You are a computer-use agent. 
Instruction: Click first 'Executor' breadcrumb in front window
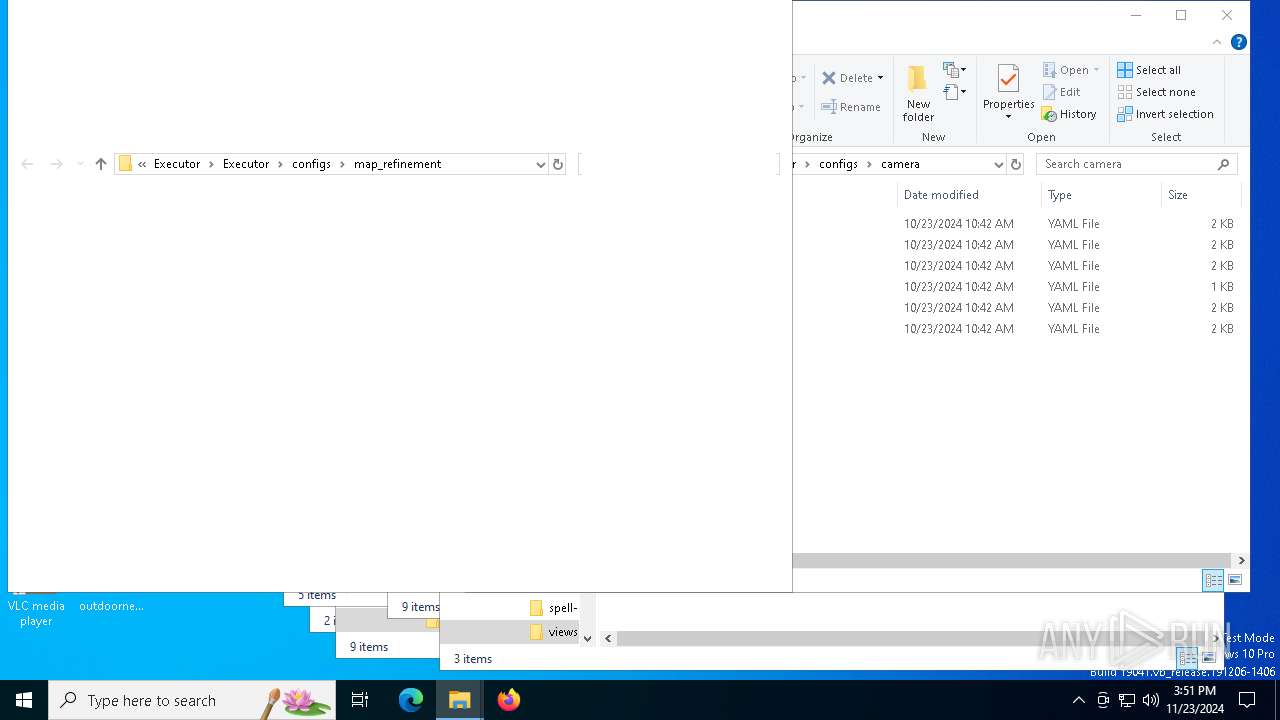click(x=177, y=164)
